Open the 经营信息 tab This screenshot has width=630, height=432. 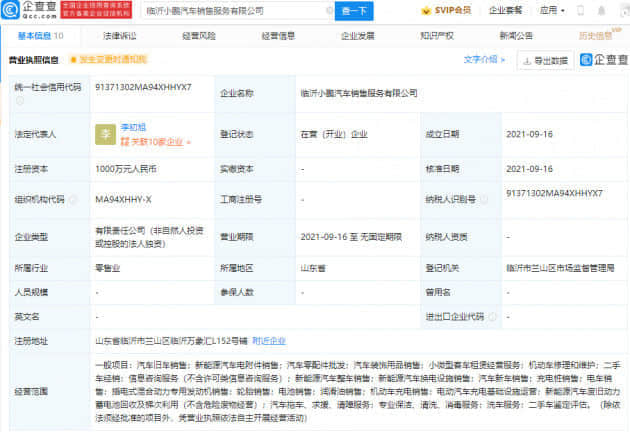click(278, 36)
